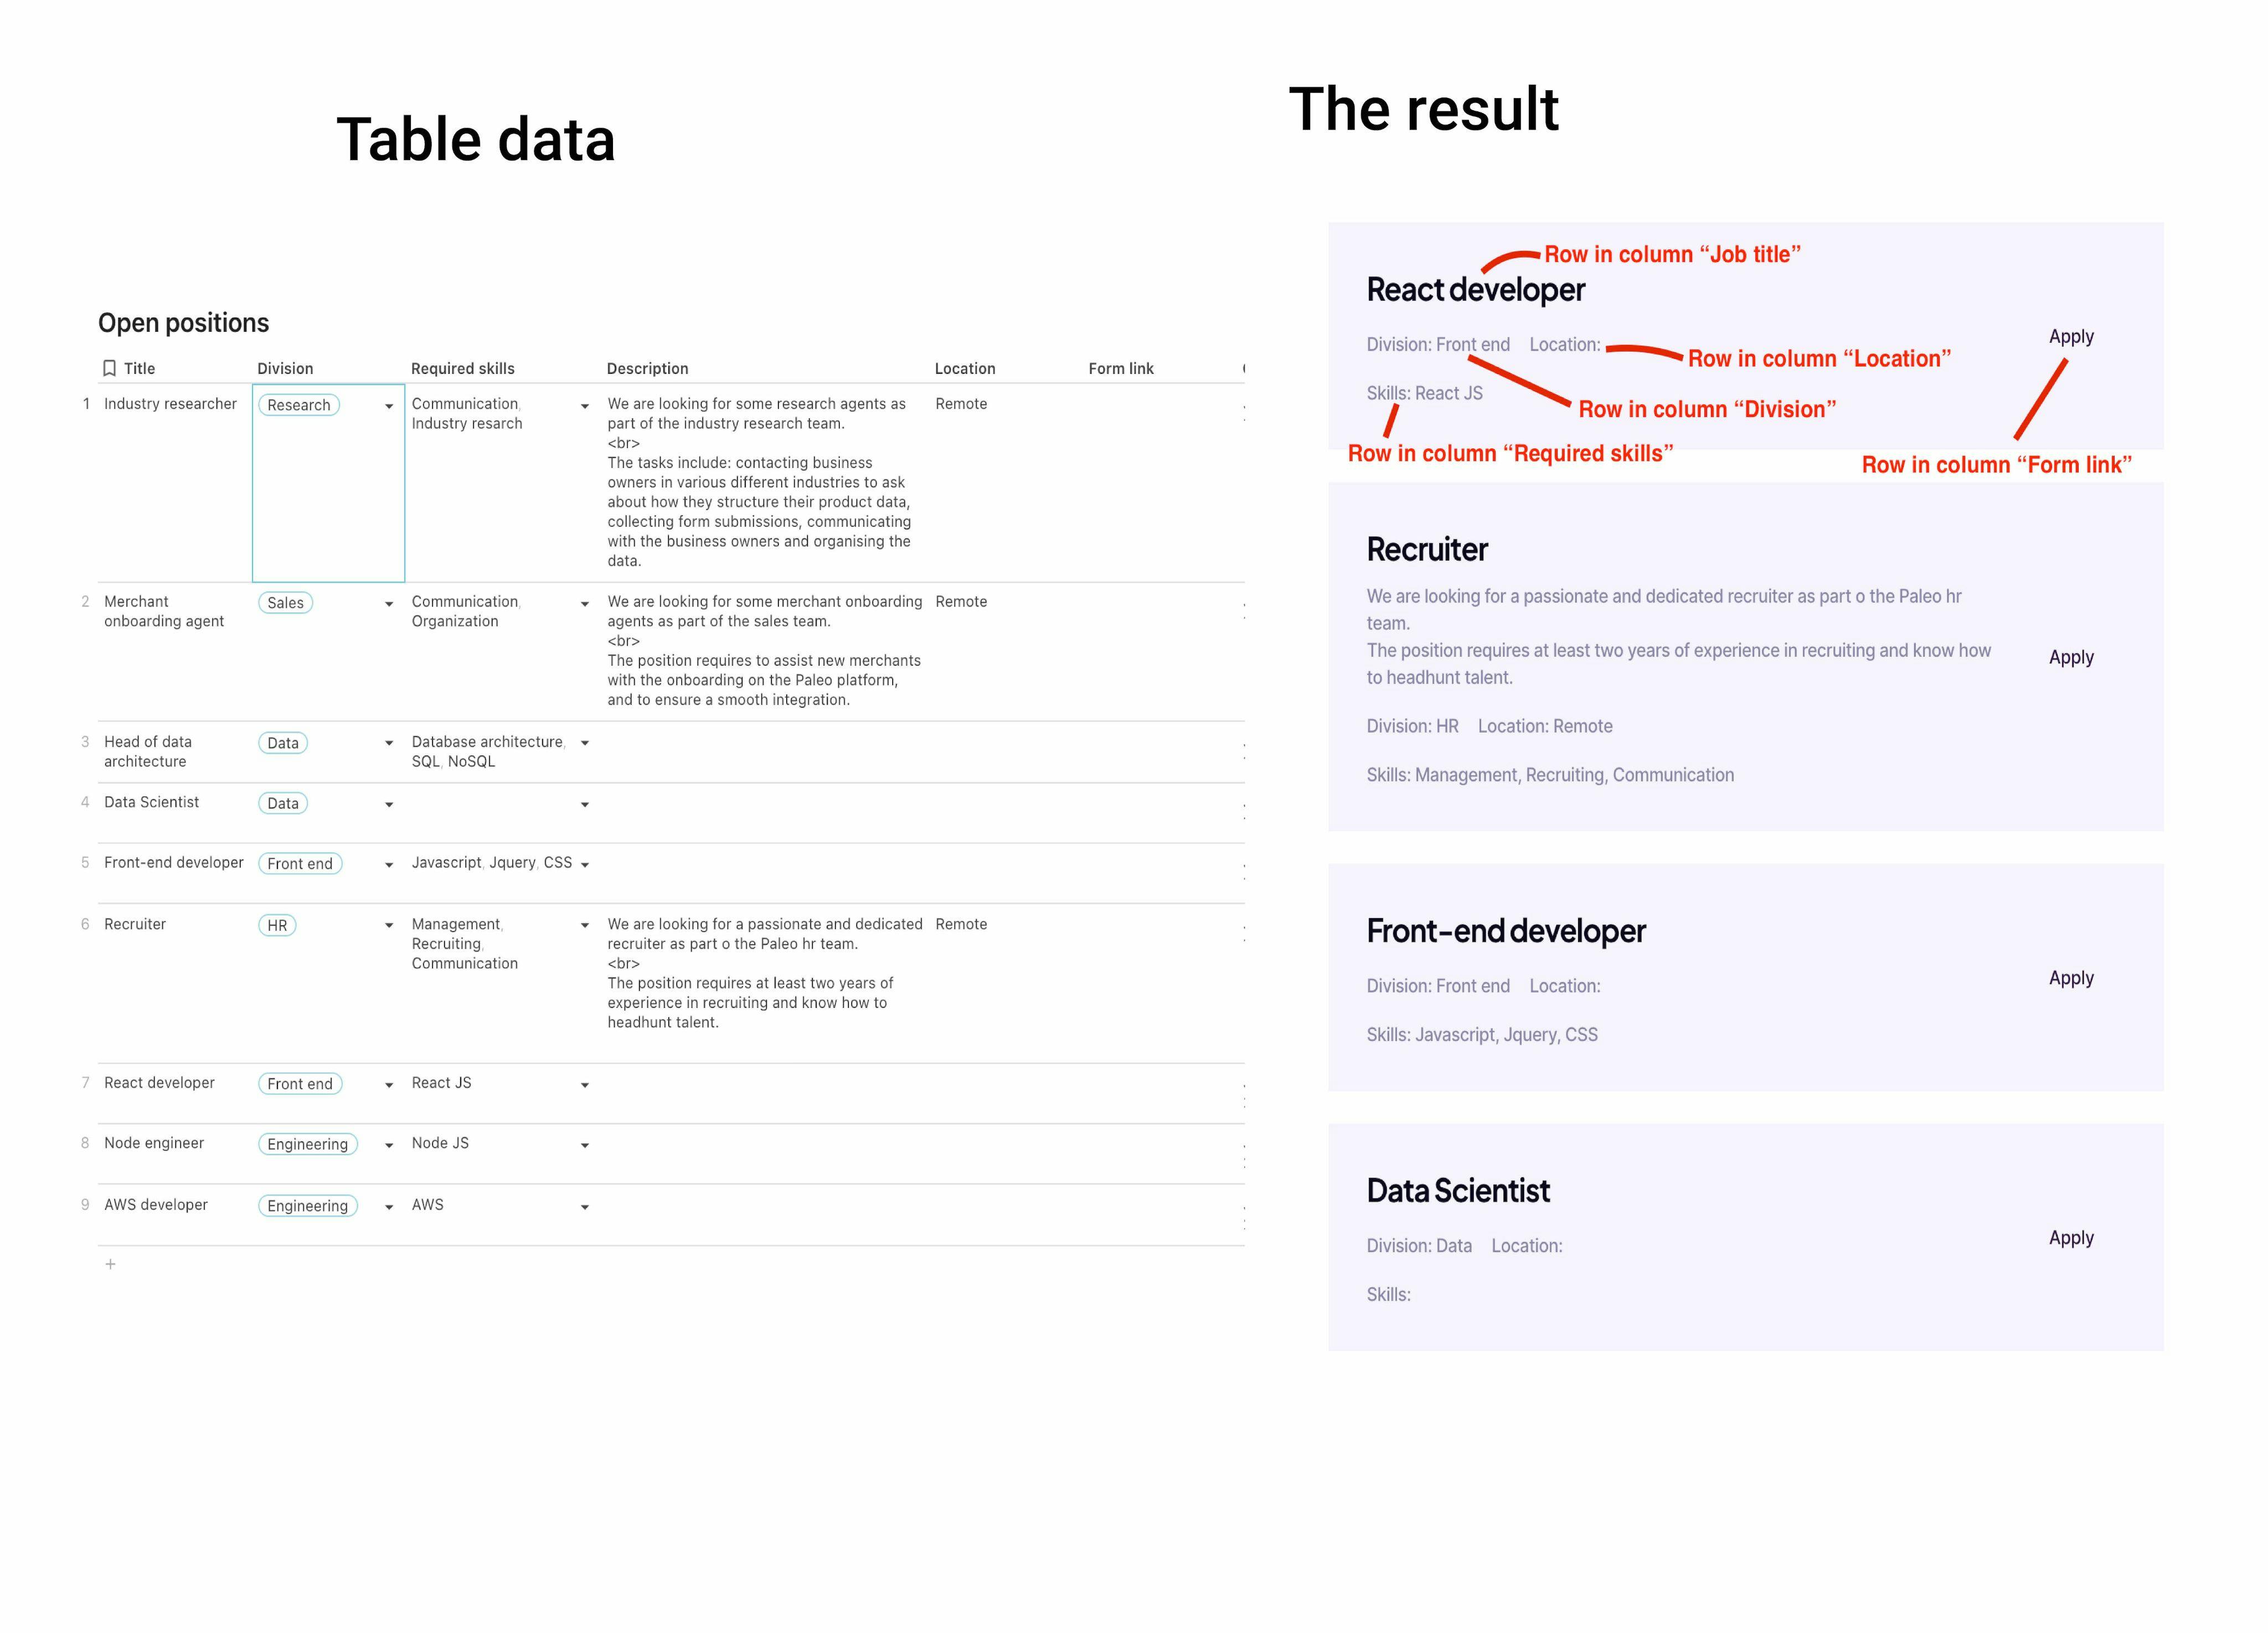The width and height of the screenshot is (2268, 1633).
Task: Open Division dropdown for Industry researcher row
Action: pyautogui.click(x=389, y=406)
